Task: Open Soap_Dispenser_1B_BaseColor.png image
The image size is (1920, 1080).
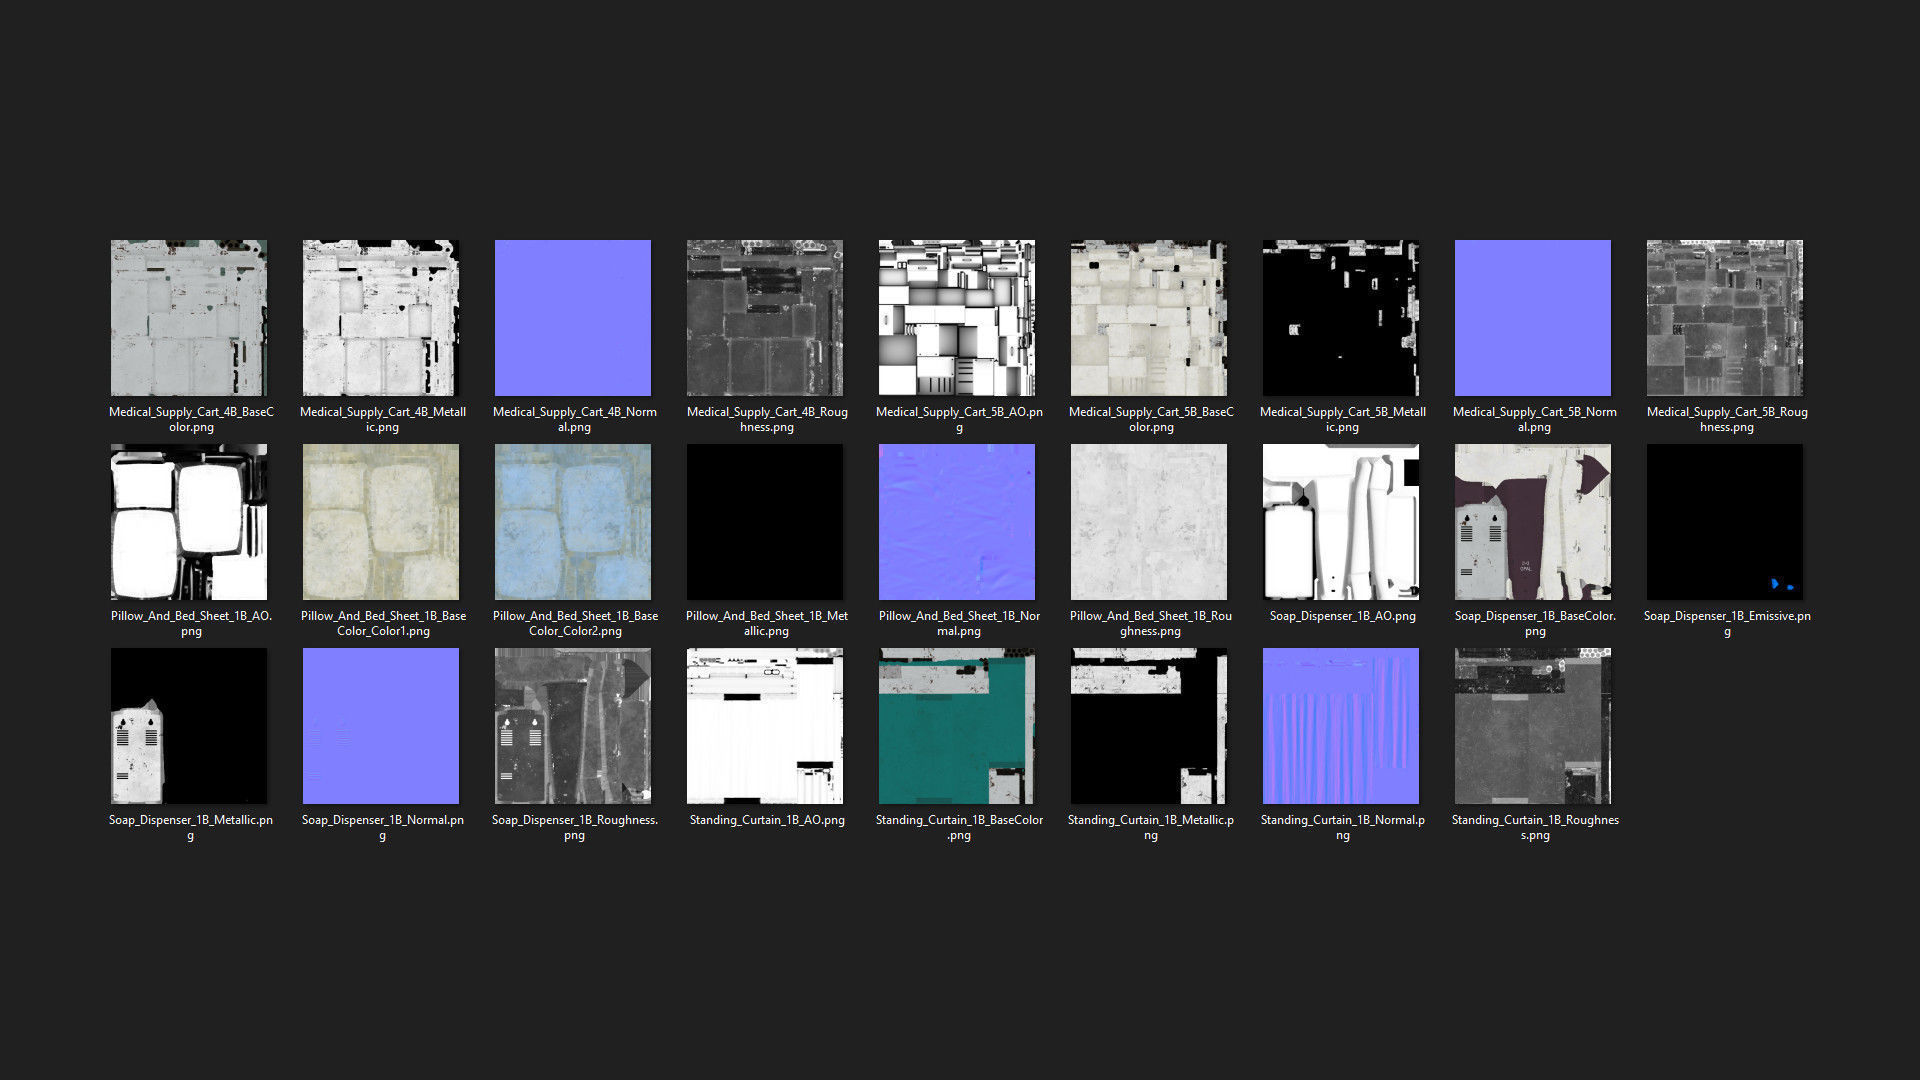Action: tap(1533, 522)
